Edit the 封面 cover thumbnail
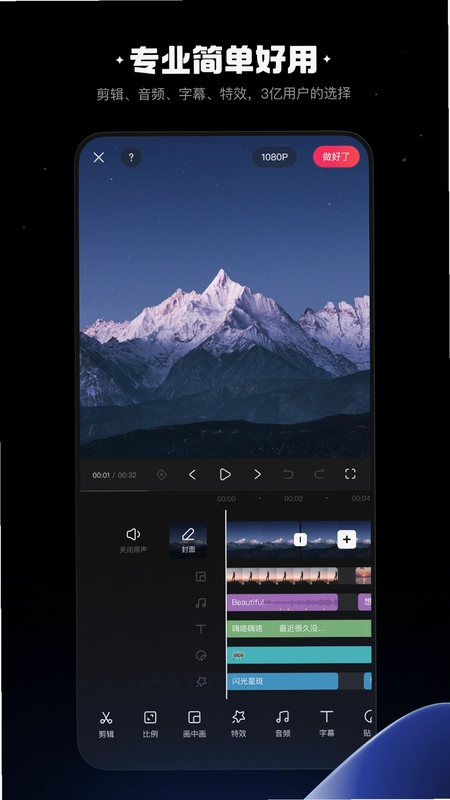 (x=188, y=540)
